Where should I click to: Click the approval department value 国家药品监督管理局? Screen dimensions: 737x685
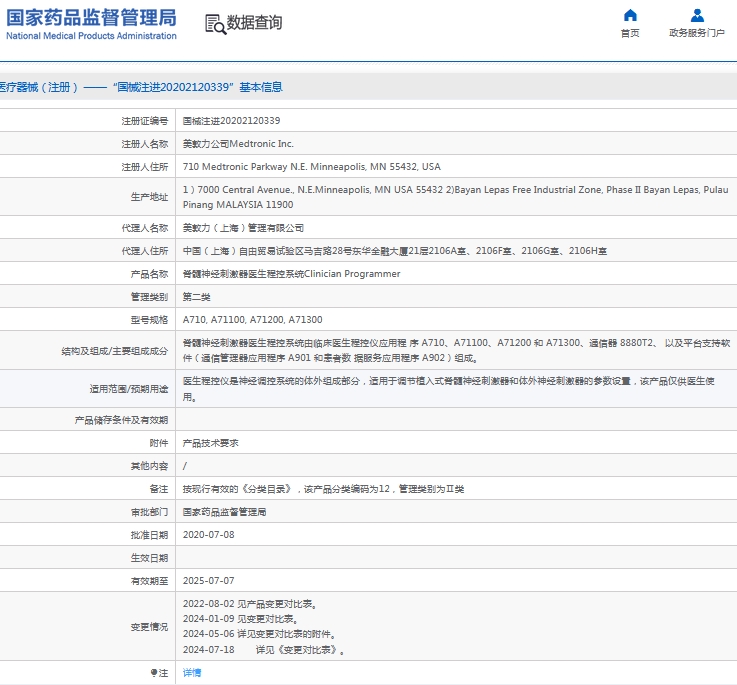pyautogui.click(x=224, y=512)
